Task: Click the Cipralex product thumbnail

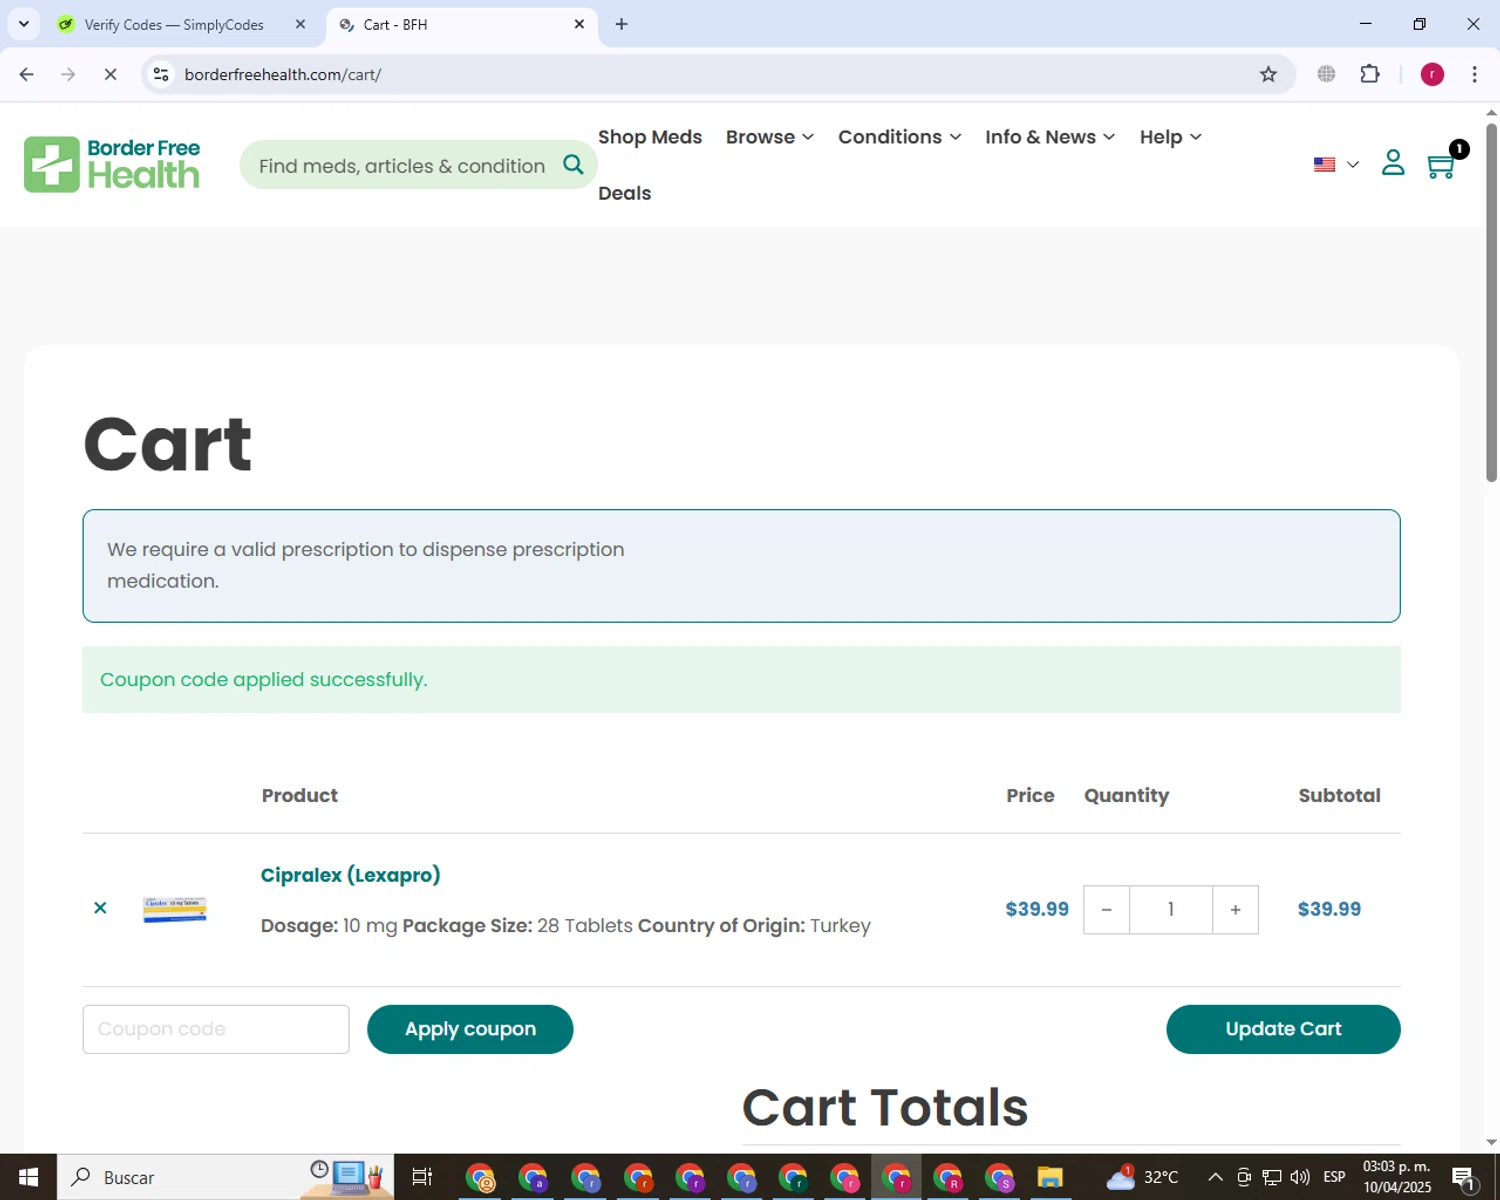Action: click(175, 909)
